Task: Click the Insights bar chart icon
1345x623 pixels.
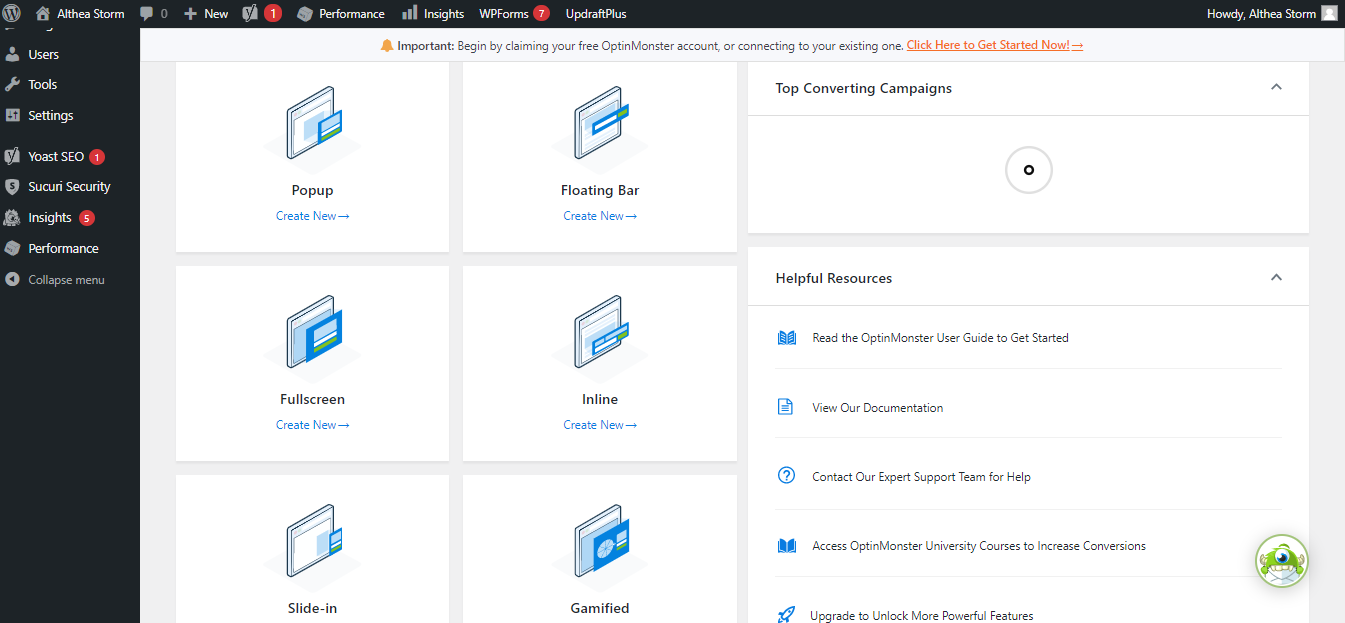Action: pyautogui.click(x=410, y=13)
